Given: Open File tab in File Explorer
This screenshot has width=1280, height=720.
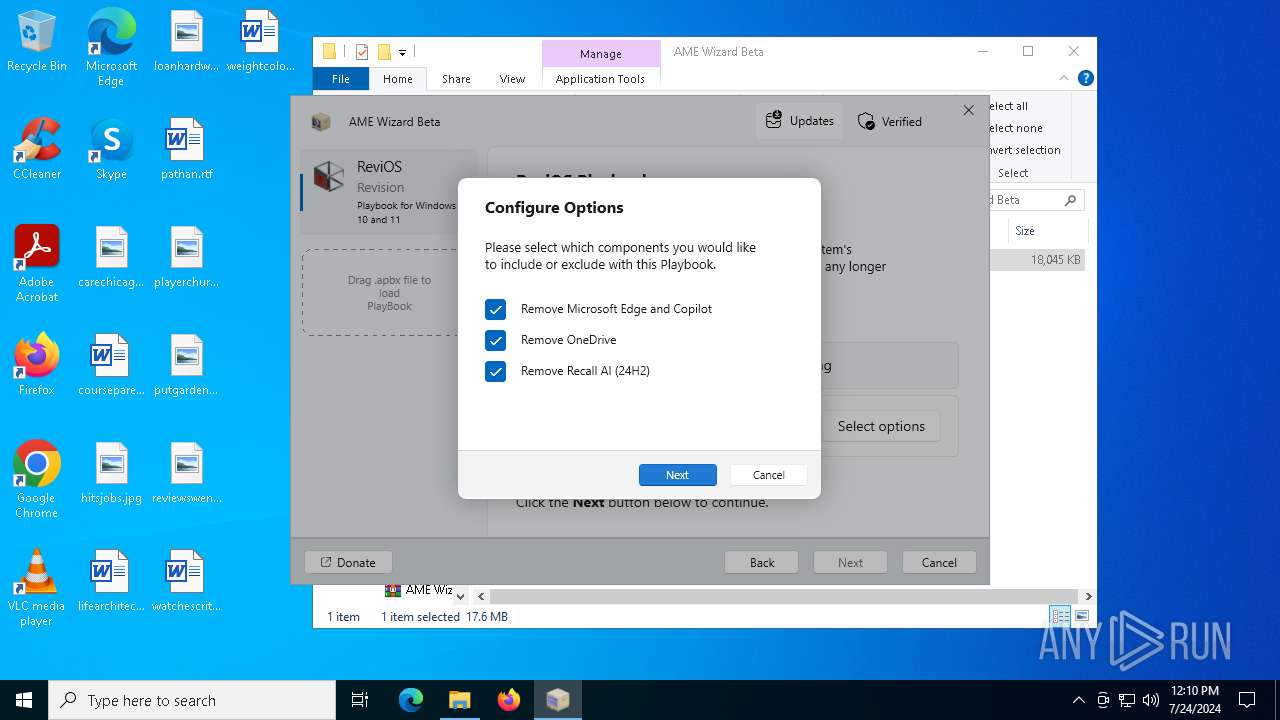Looking at the screenshot, I should pyautogui.click(x=341, y=79).
